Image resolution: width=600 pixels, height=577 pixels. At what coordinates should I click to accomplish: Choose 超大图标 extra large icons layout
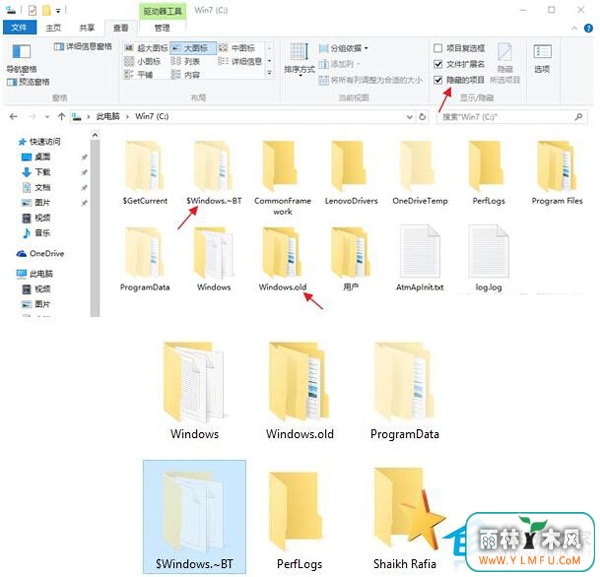click(x=147, y=48)
